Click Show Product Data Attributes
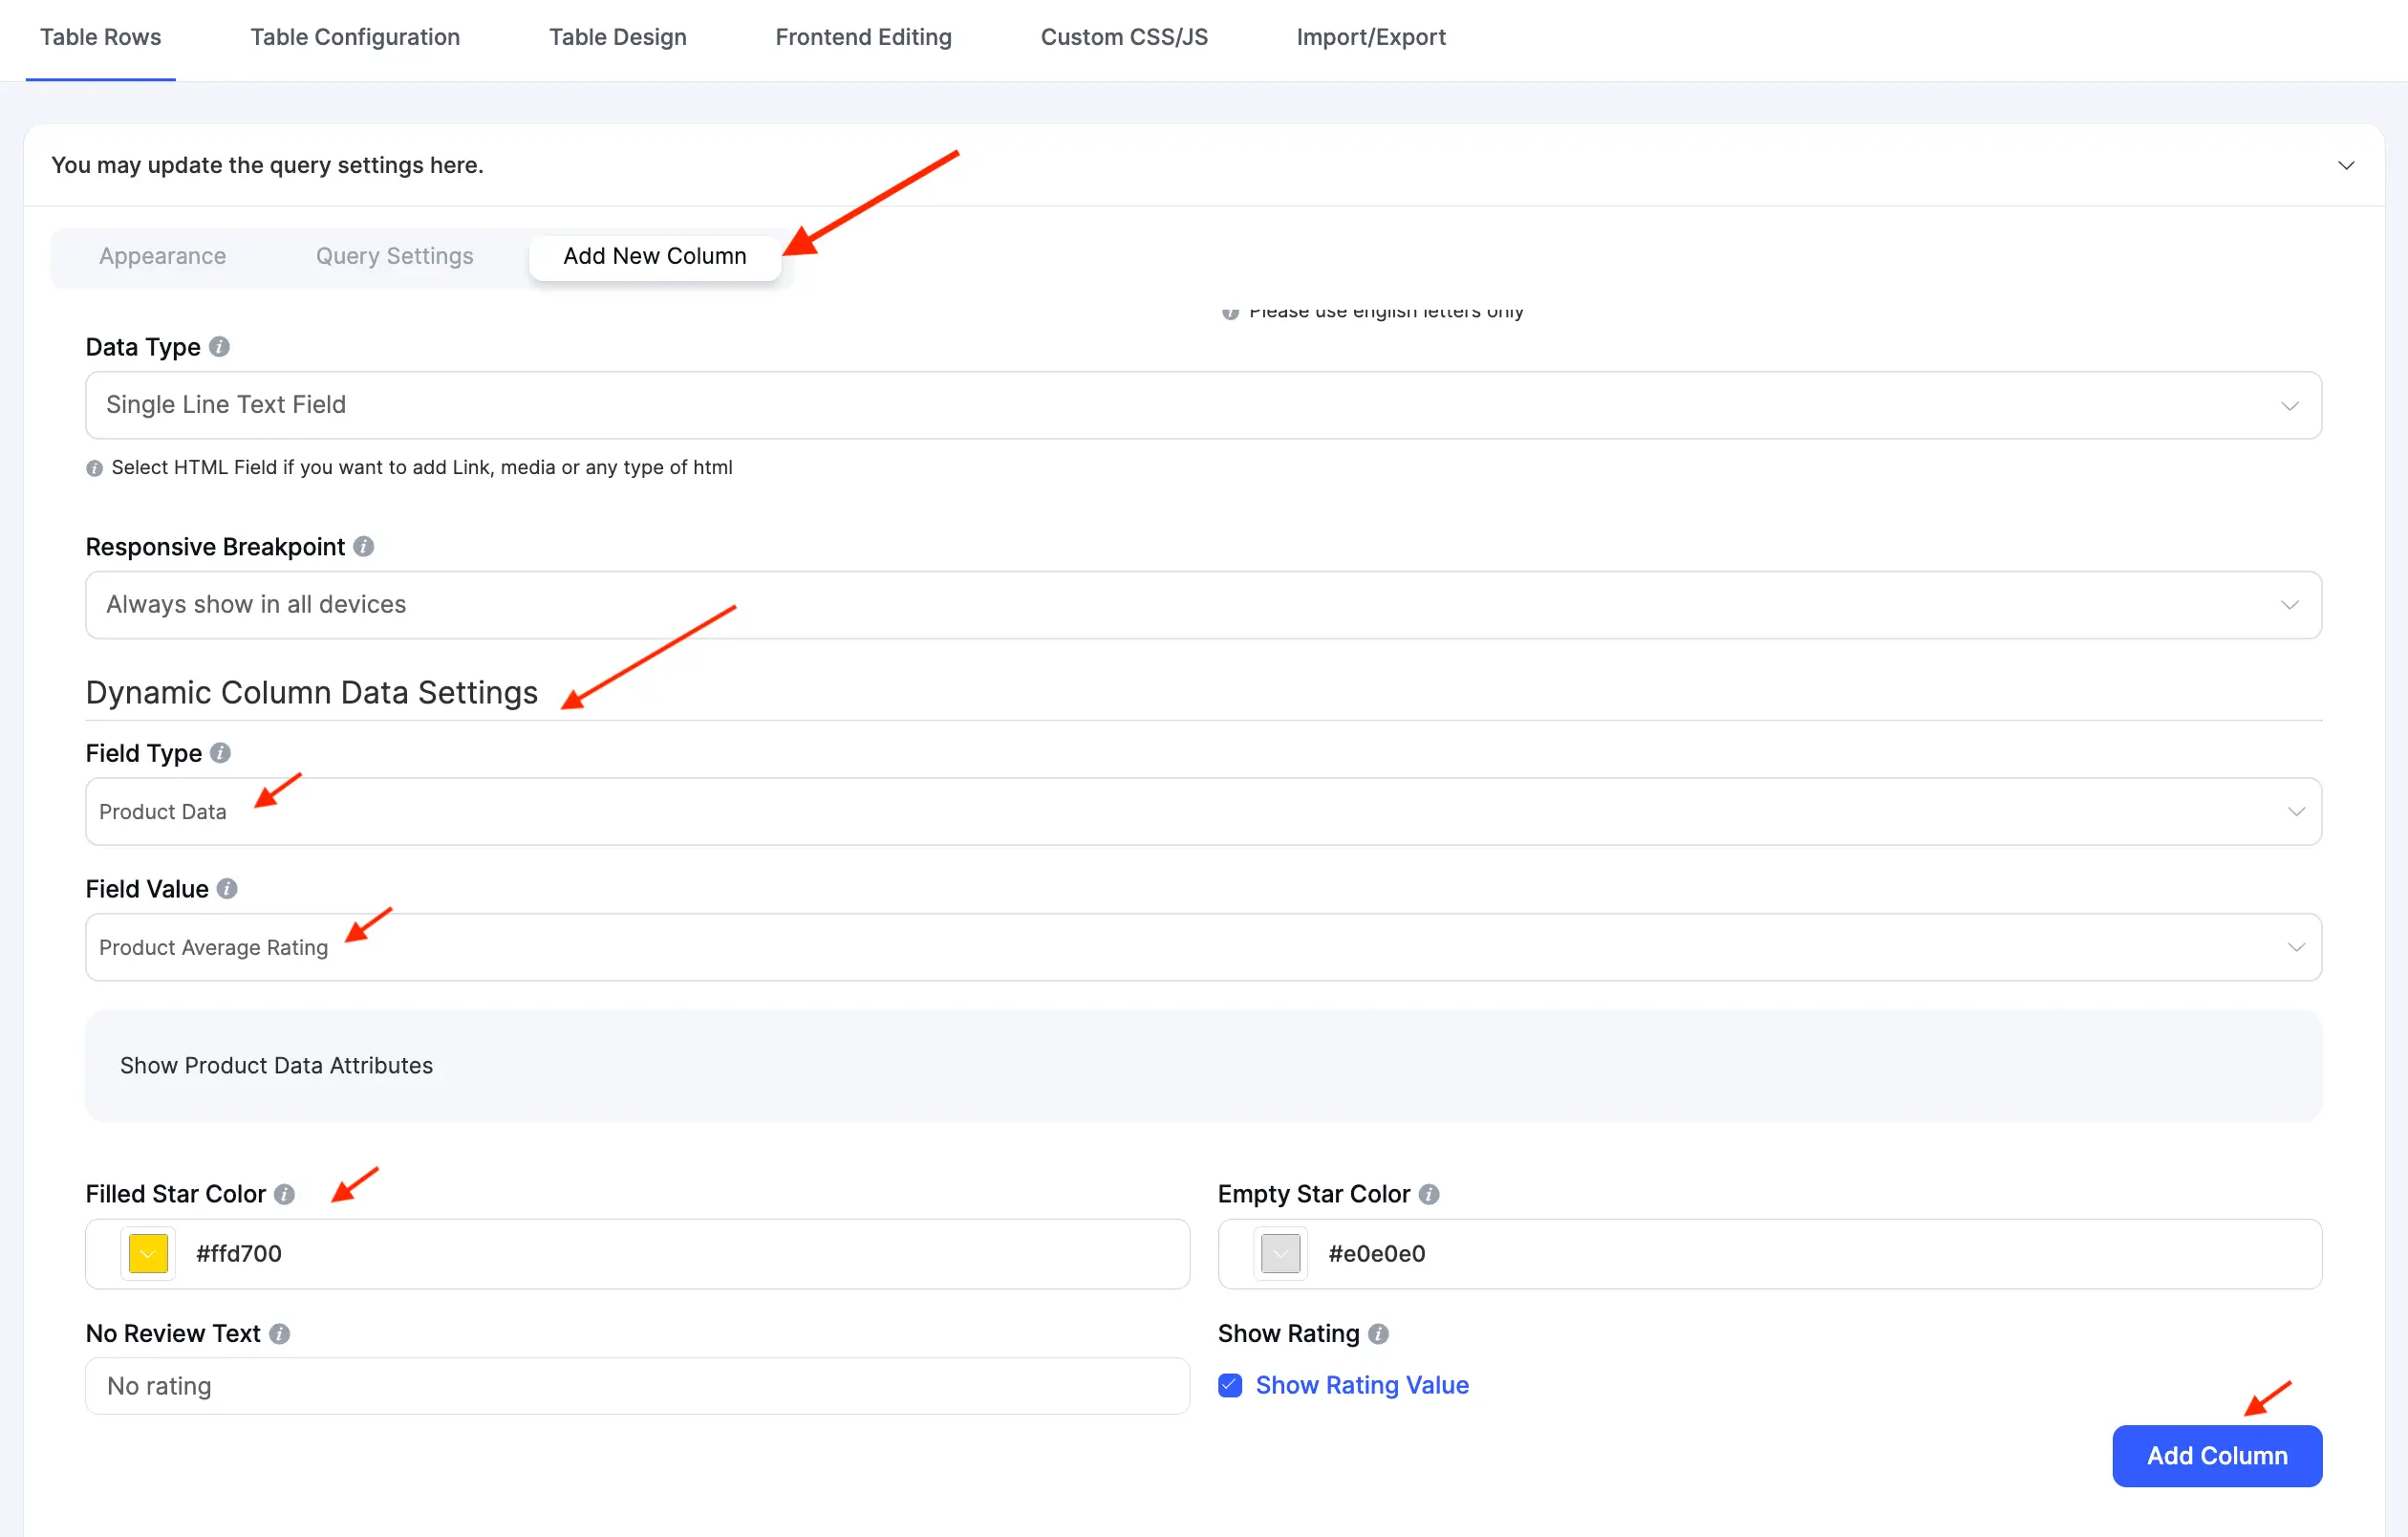Screen dimensions: 2408x1537 [277, 1065]
